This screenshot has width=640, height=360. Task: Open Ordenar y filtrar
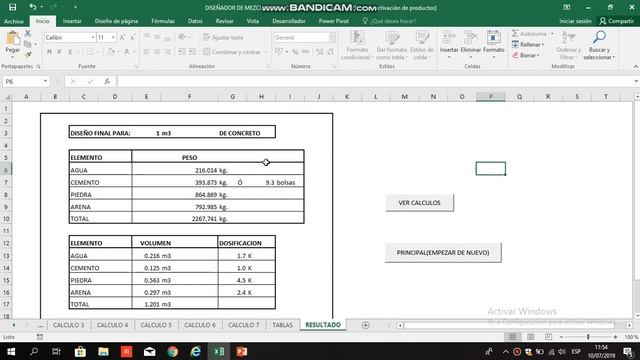pos(568,45)
